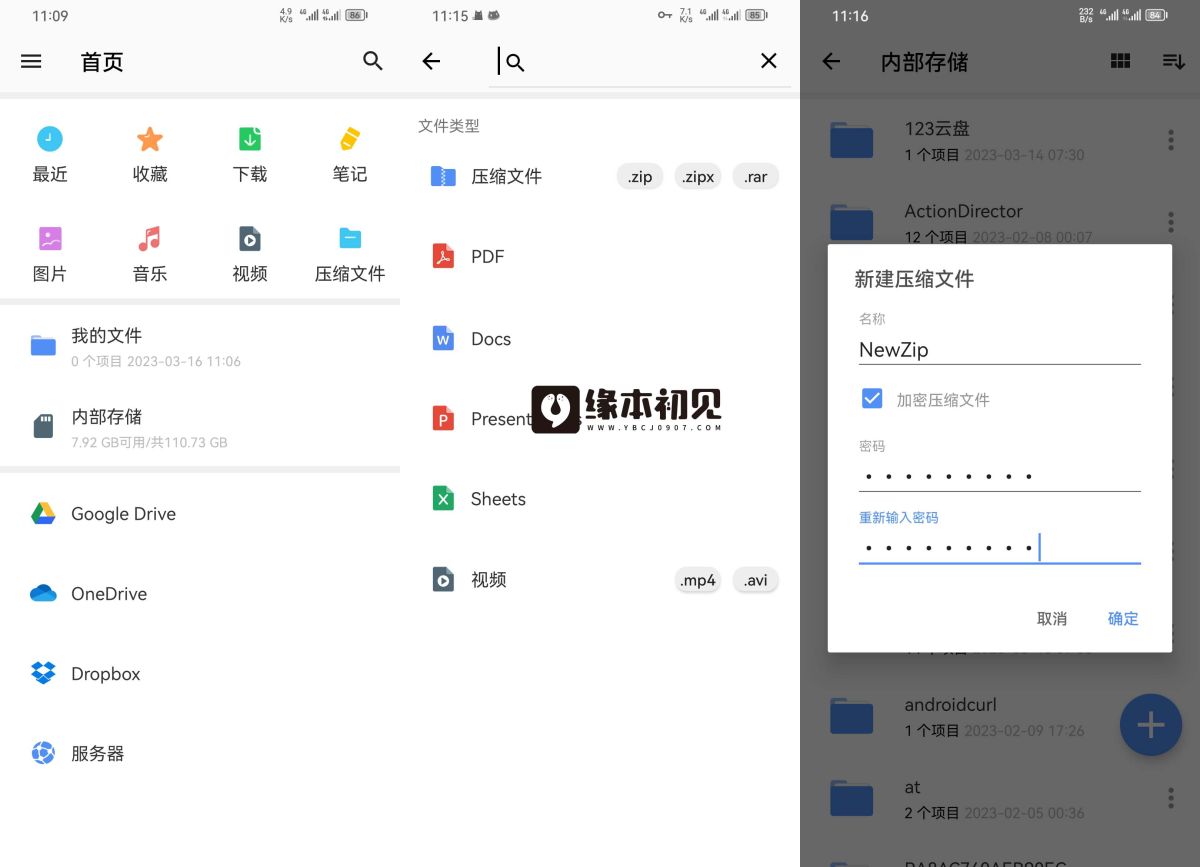Viewport: 1200px width, 867px height.
Task: Open sort options in 内部存储
Action: tap(1174, 61)
